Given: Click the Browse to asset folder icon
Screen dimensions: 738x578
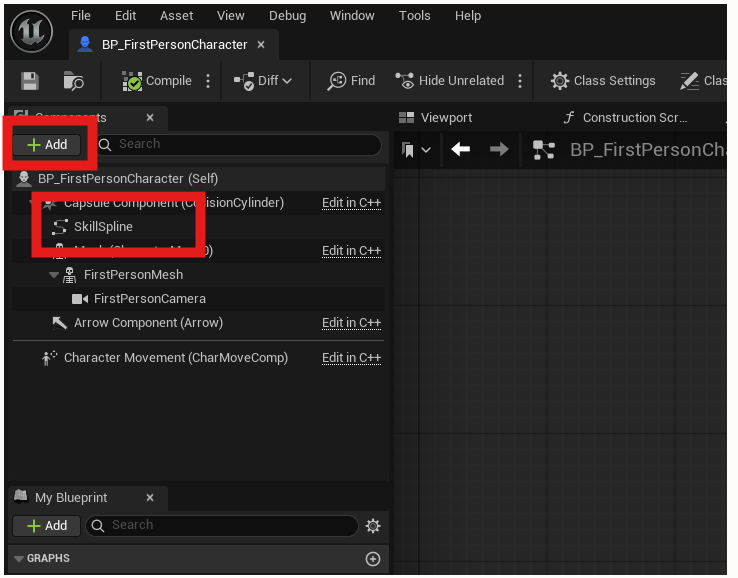Looking at the screenshot, I should pos(74,81).
